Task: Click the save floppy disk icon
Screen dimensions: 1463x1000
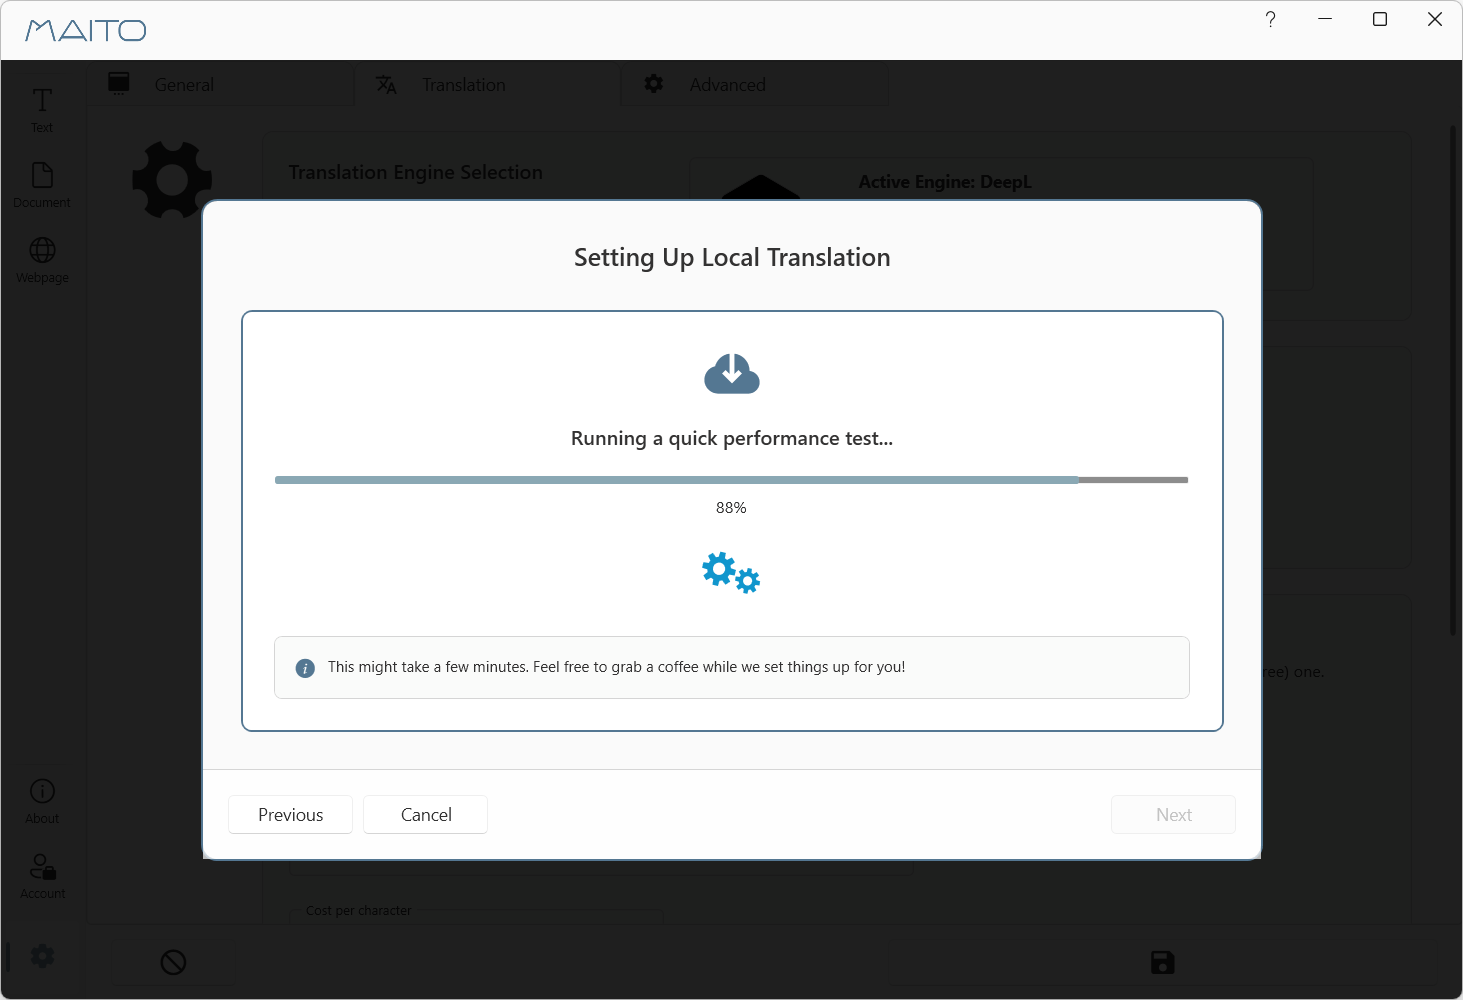Action: point(1162,962)
